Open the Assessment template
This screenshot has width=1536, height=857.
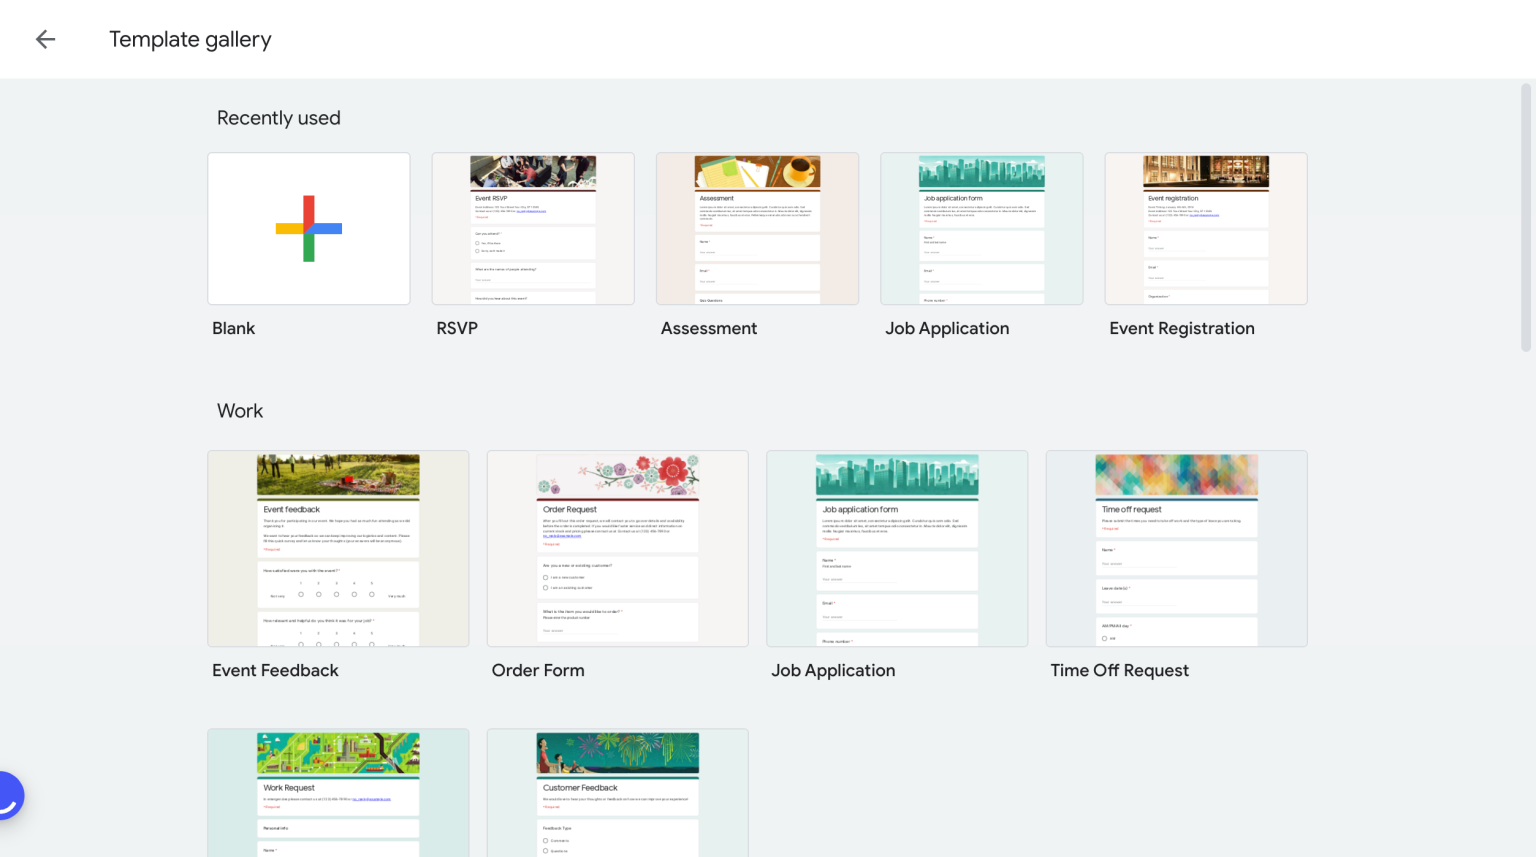click(x=756, y=228)
